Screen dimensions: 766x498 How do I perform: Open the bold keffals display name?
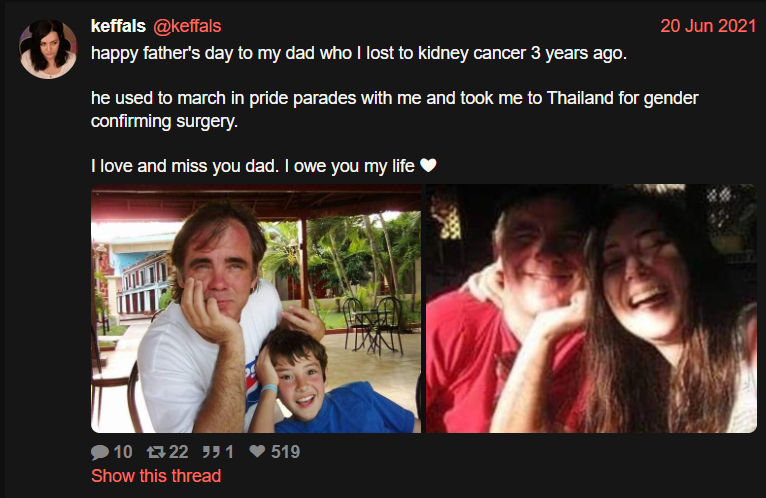(x=118, y=26)
